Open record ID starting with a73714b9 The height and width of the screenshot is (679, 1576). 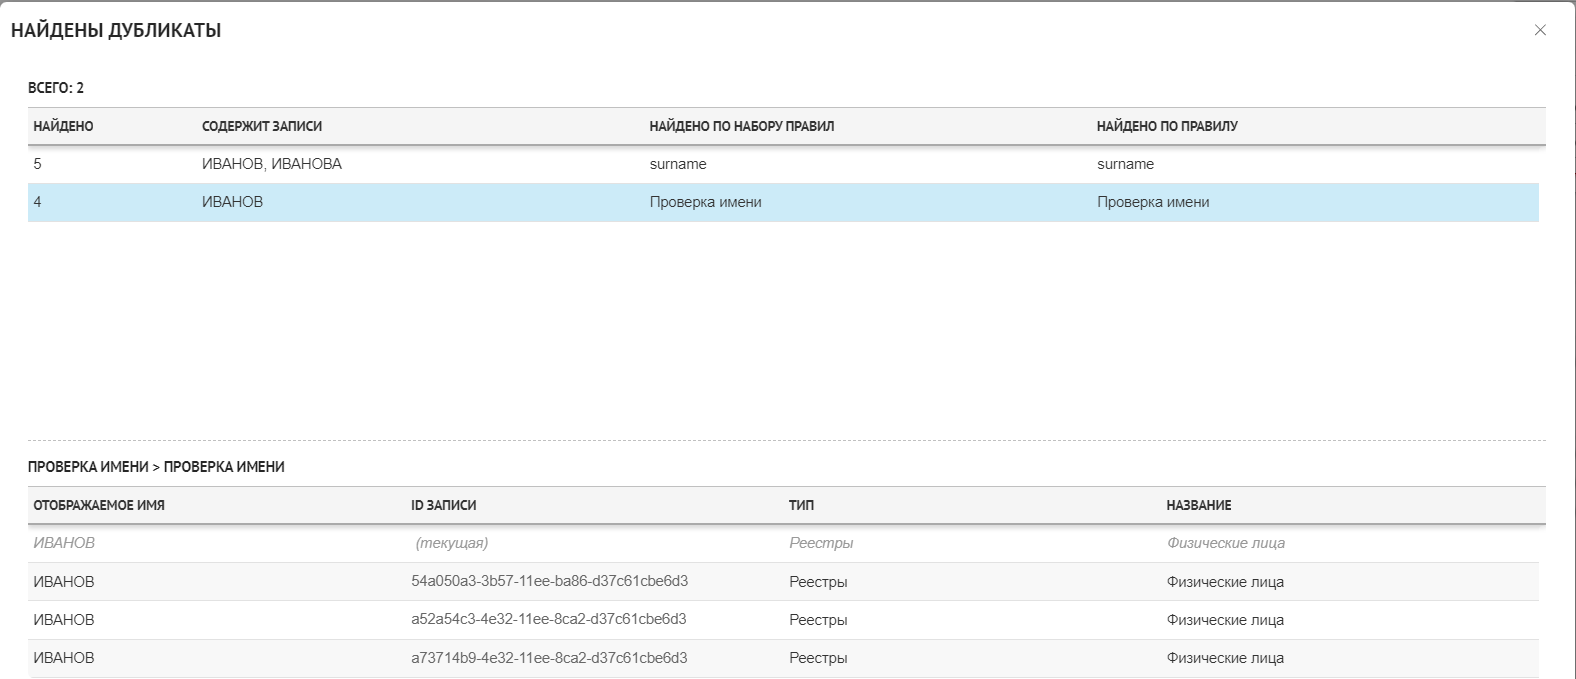coord(548,657)
